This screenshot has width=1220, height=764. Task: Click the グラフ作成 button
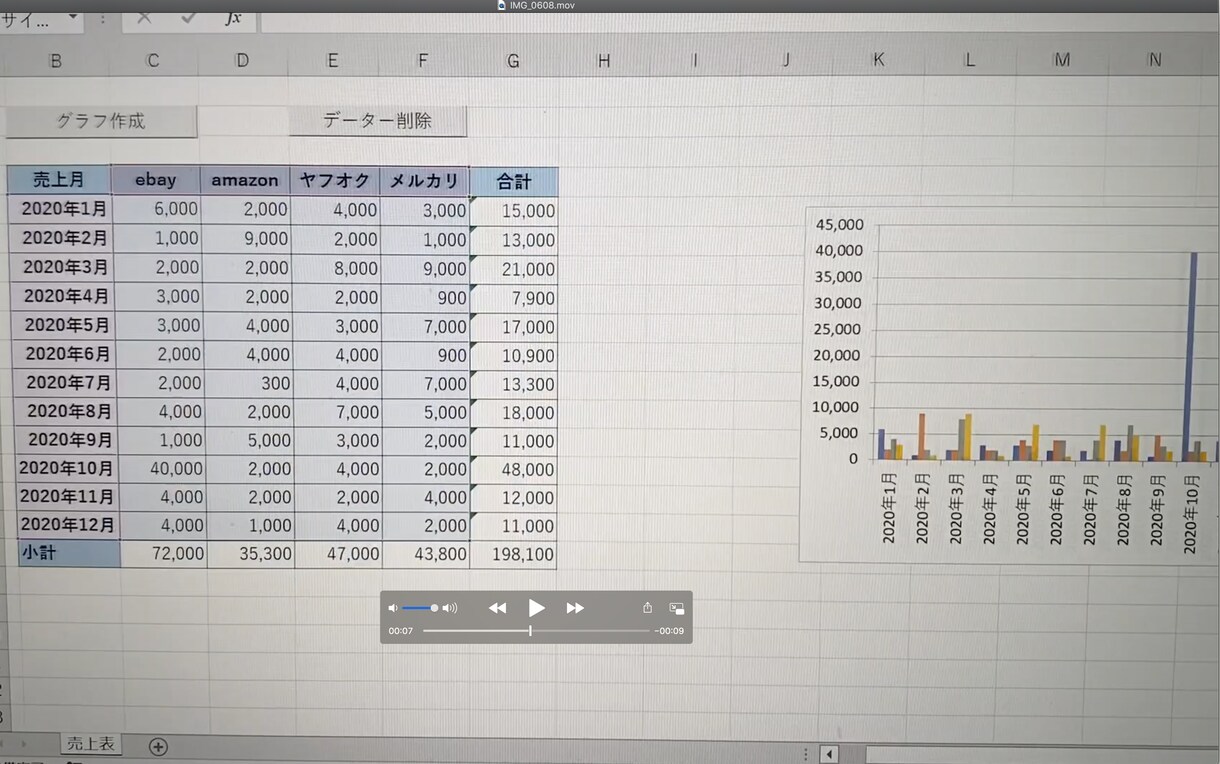pos(101,121)
